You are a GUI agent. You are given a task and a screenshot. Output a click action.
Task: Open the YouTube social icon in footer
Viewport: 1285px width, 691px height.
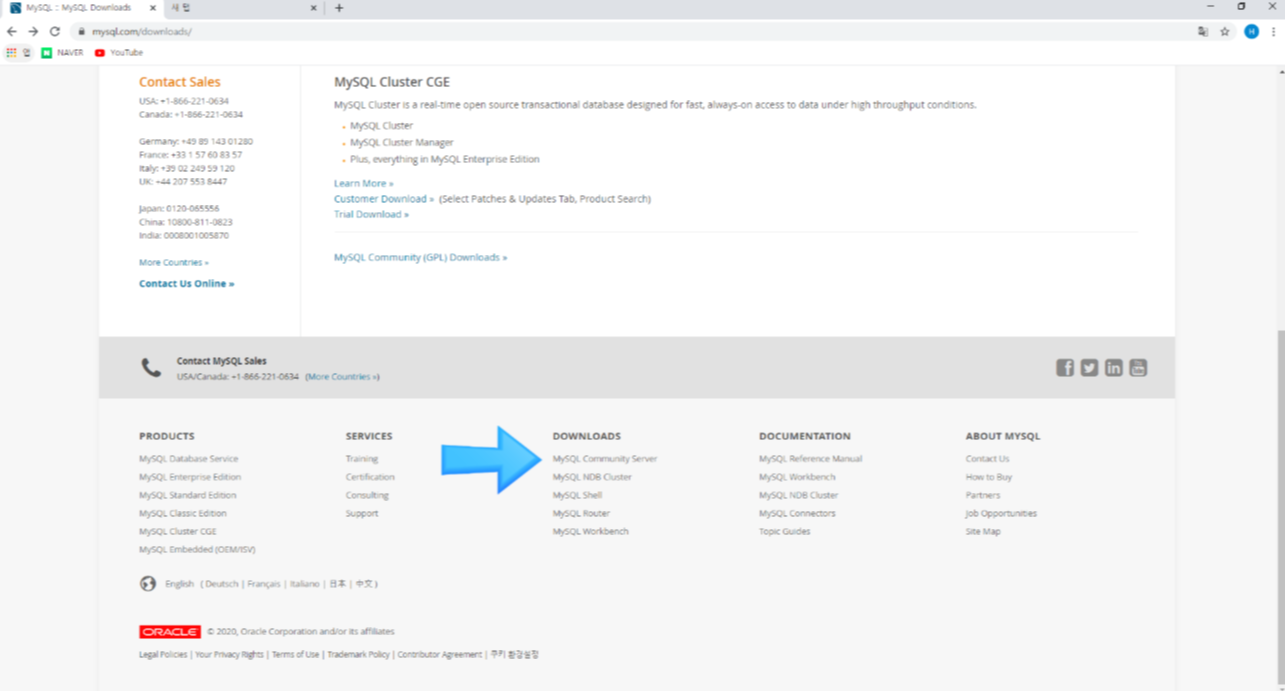1138,368
